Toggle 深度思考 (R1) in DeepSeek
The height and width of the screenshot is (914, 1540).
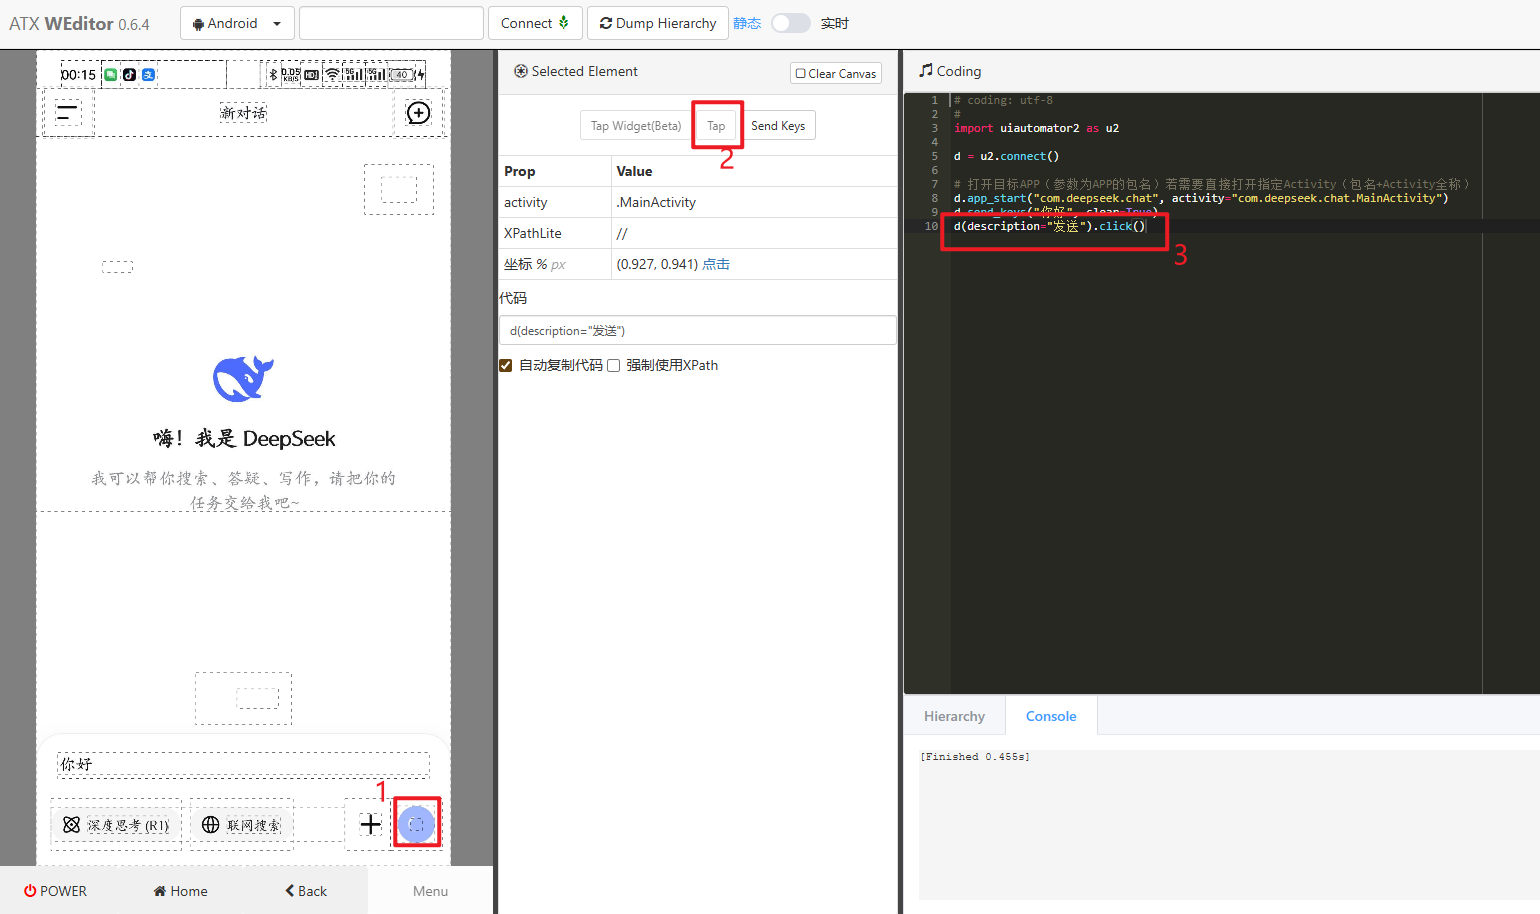(116, 825)
